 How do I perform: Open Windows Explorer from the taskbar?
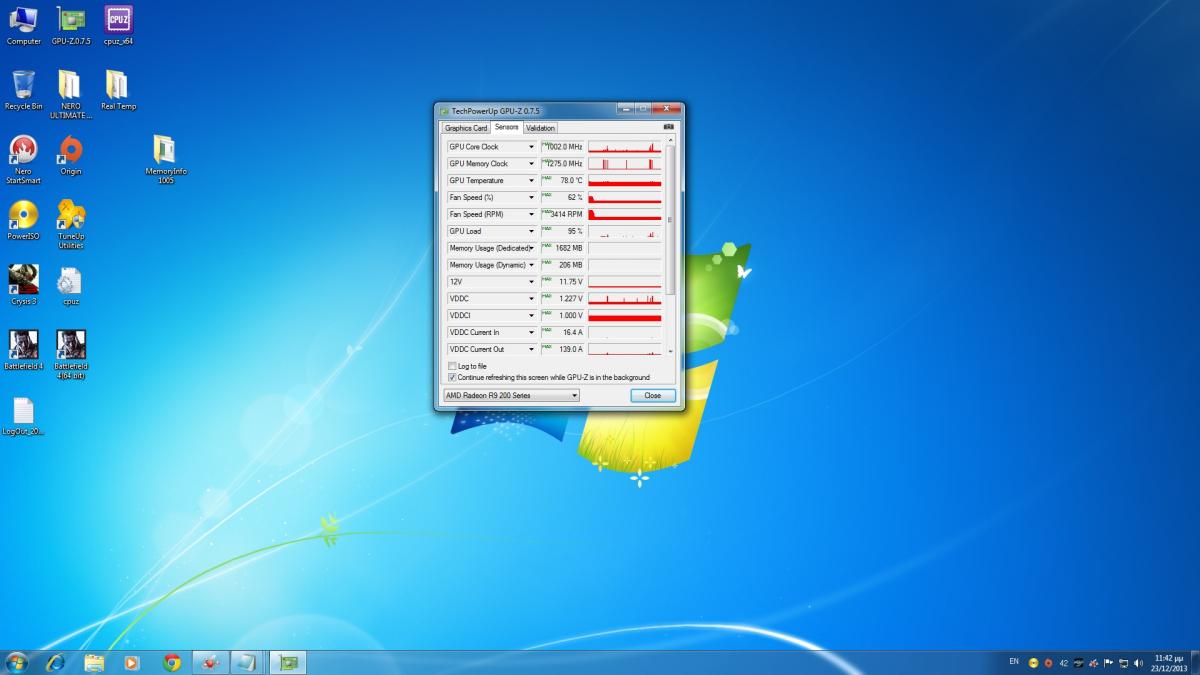pos(94,662)
